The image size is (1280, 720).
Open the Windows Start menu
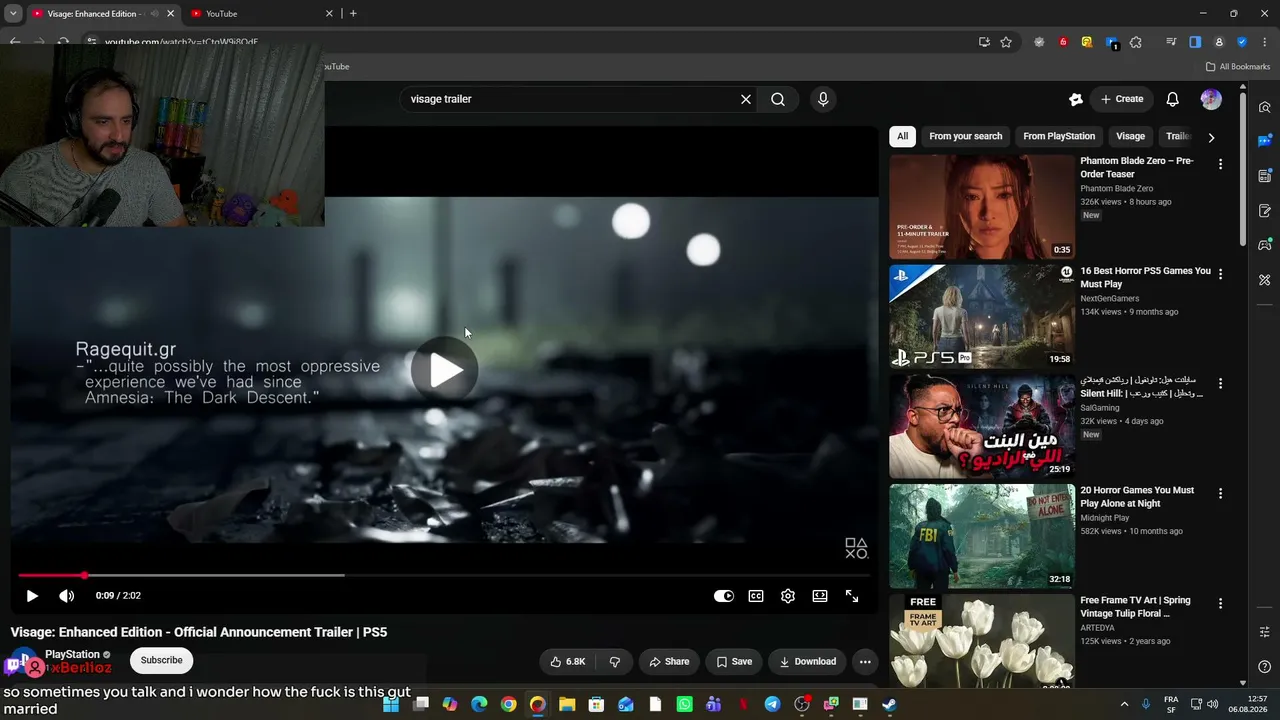(391, 705)
